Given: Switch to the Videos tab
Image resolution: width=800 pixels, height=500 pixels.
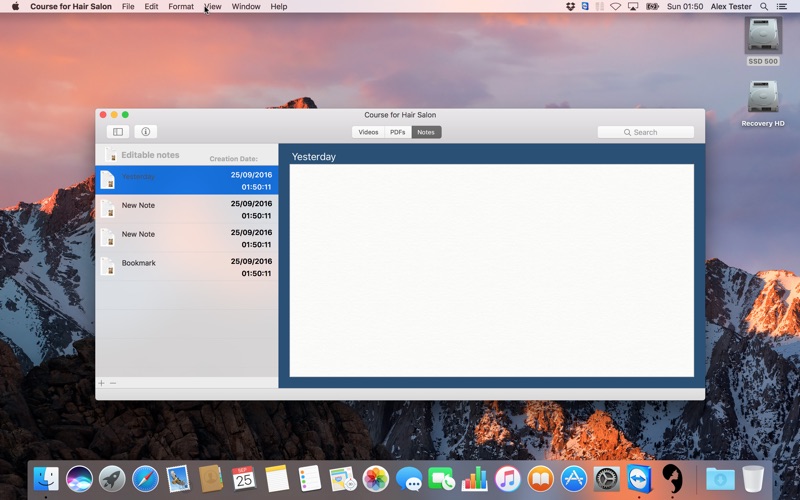Looking at the screenshot, I should coord(368,132).
